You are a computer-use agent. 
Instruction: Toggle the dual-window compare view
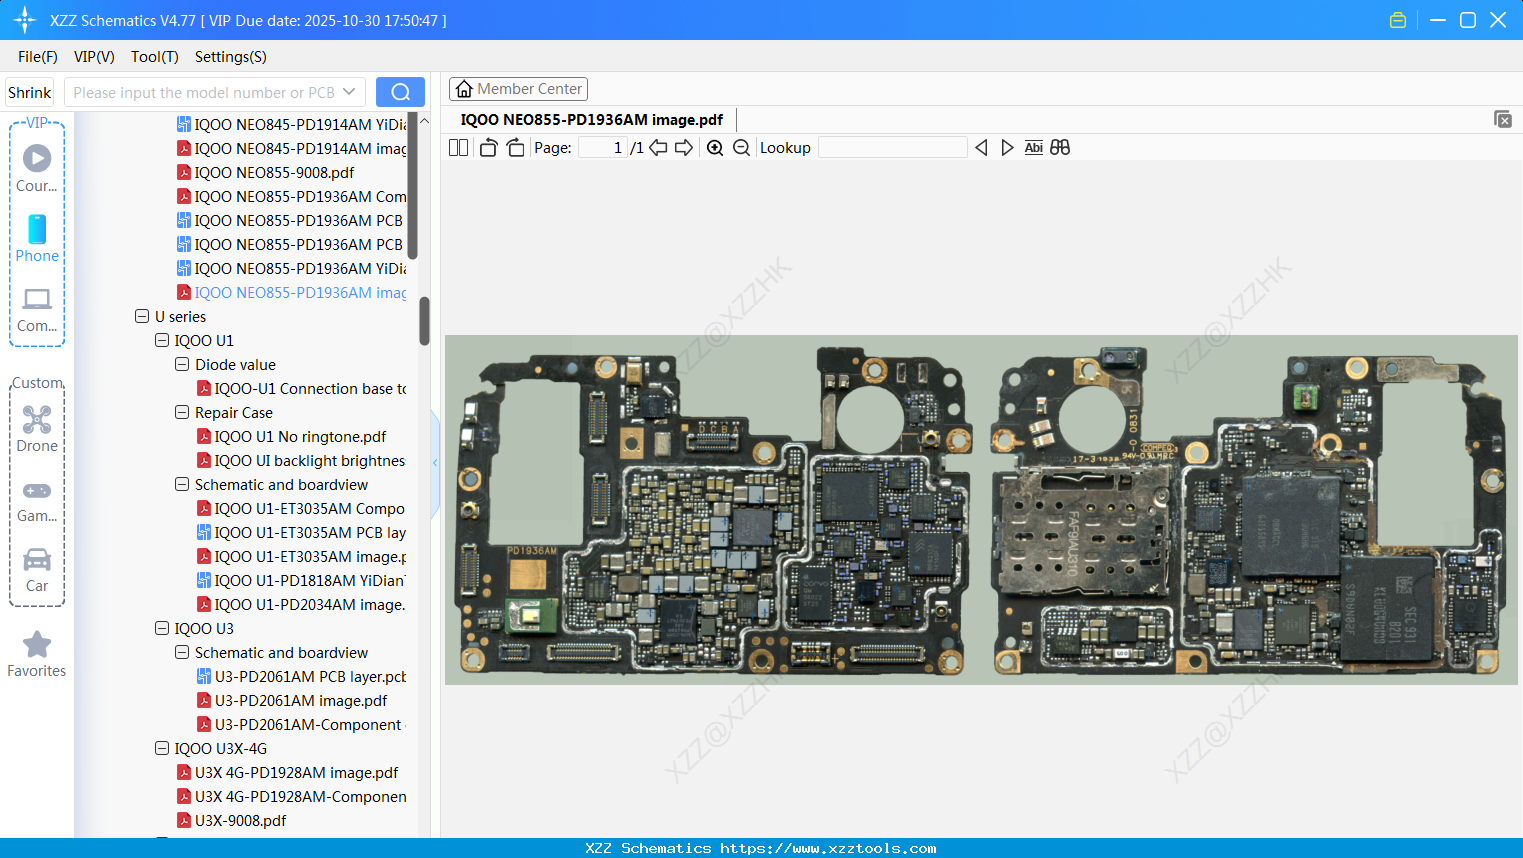[x=1060, y=147]
